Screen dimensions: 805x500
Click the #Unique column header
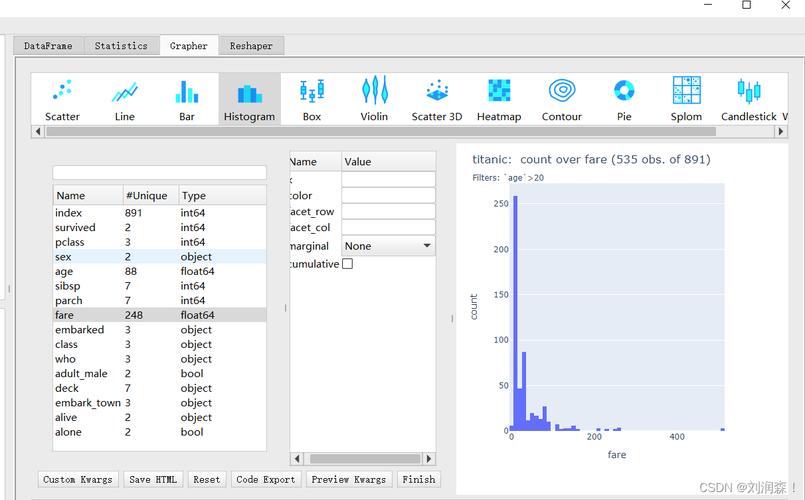click(x=150, y=196)
